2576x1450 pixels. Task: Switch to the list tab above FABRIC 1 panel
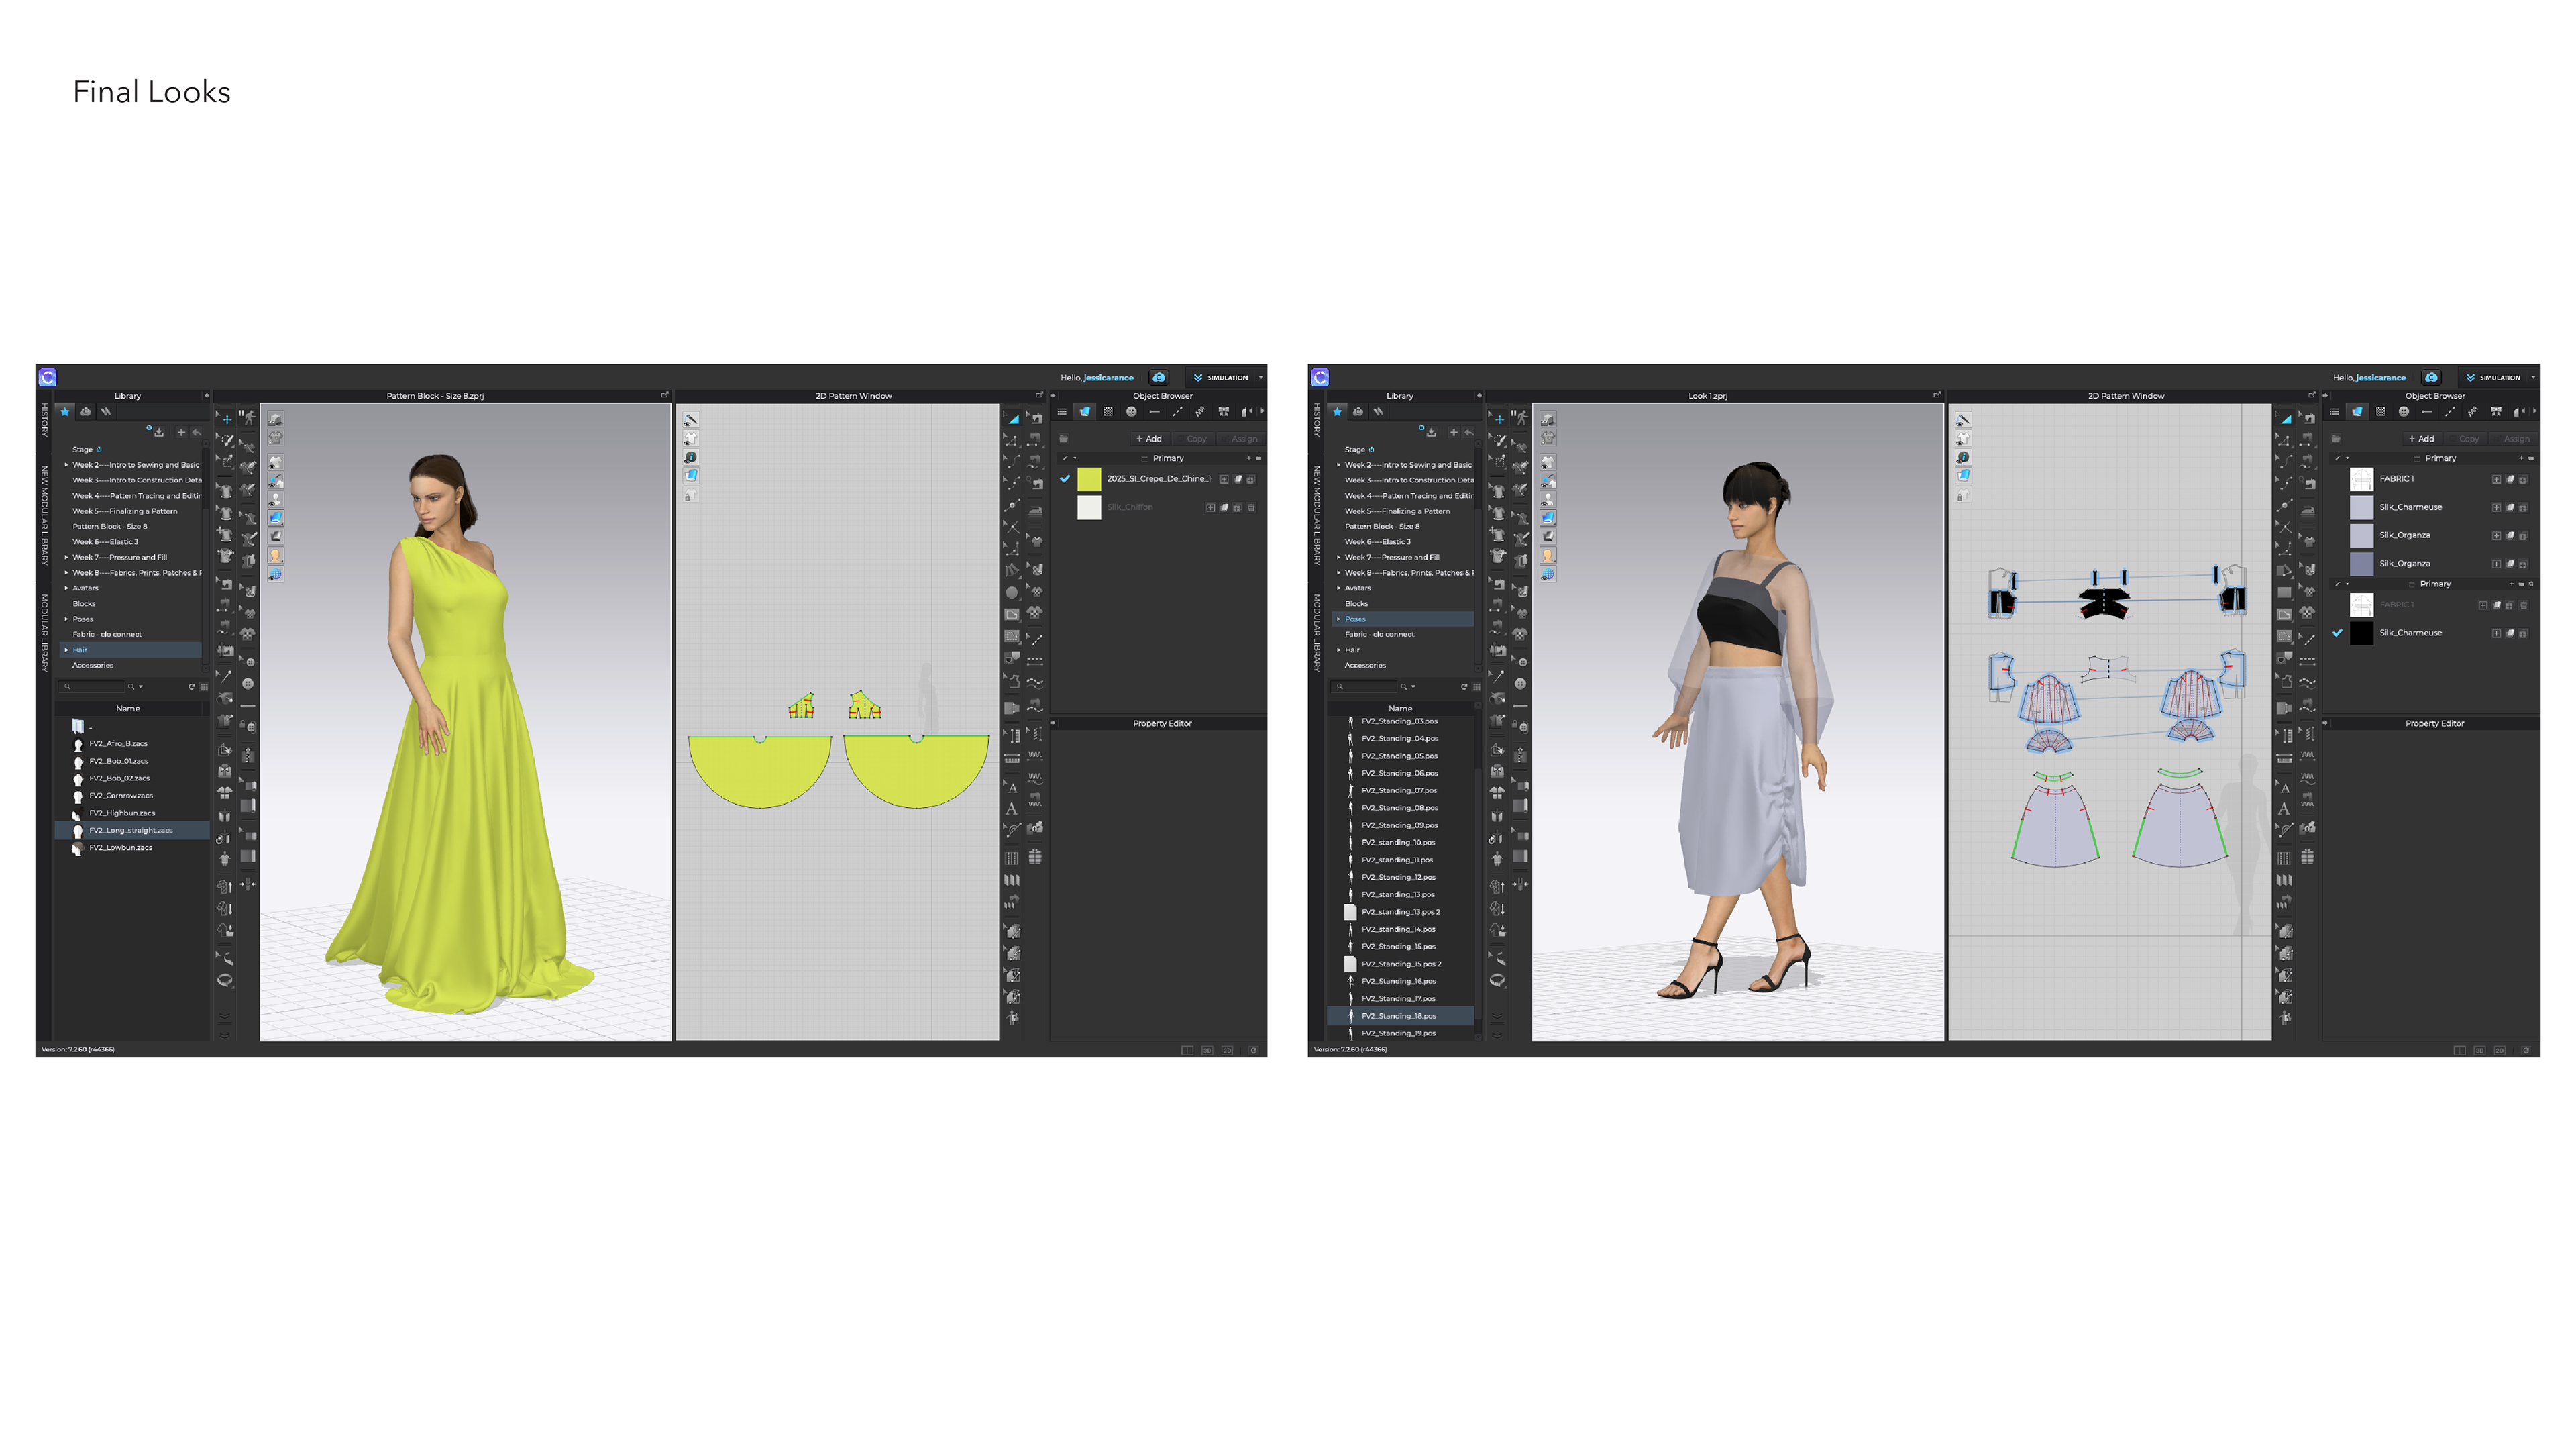tap(2334, 411)
